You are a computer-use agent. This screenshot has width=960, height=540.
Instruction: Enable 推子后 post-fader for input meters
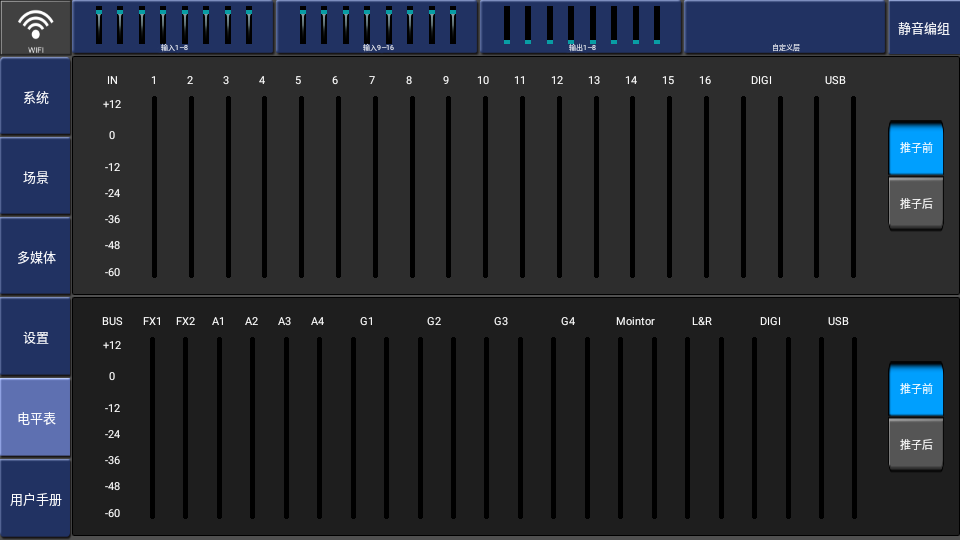916,203
